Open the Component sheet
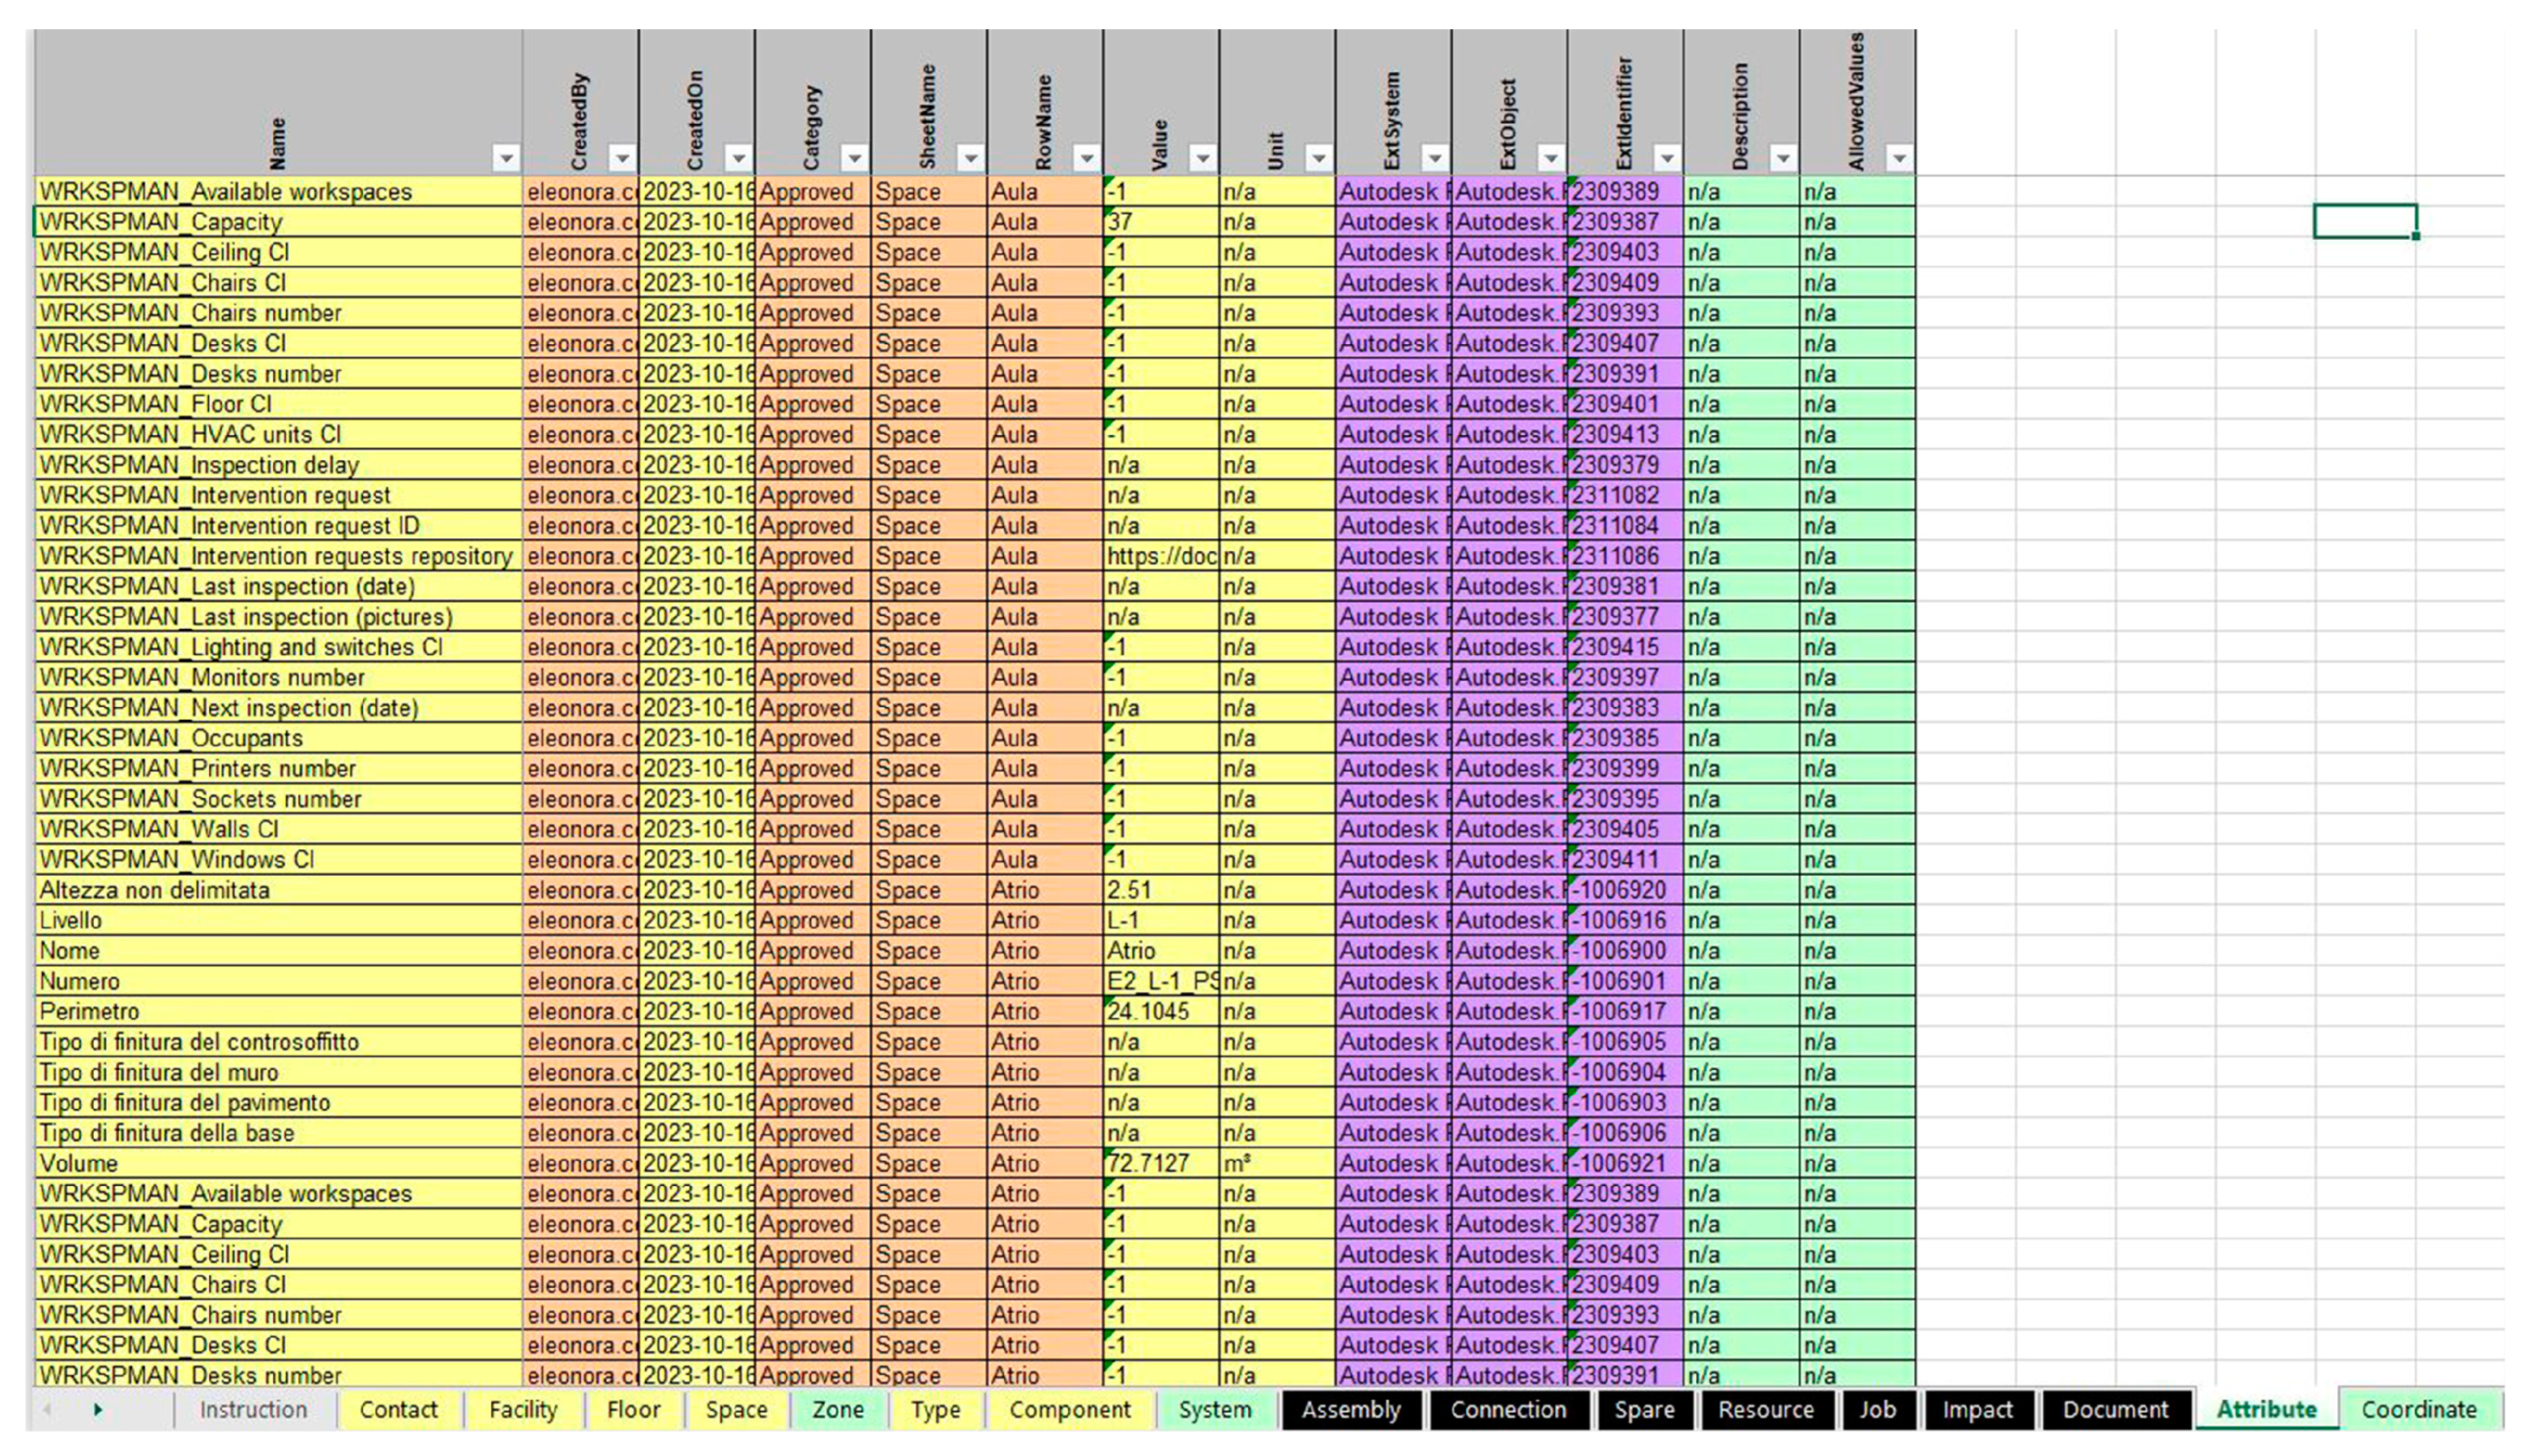 pos(1070,1410)
